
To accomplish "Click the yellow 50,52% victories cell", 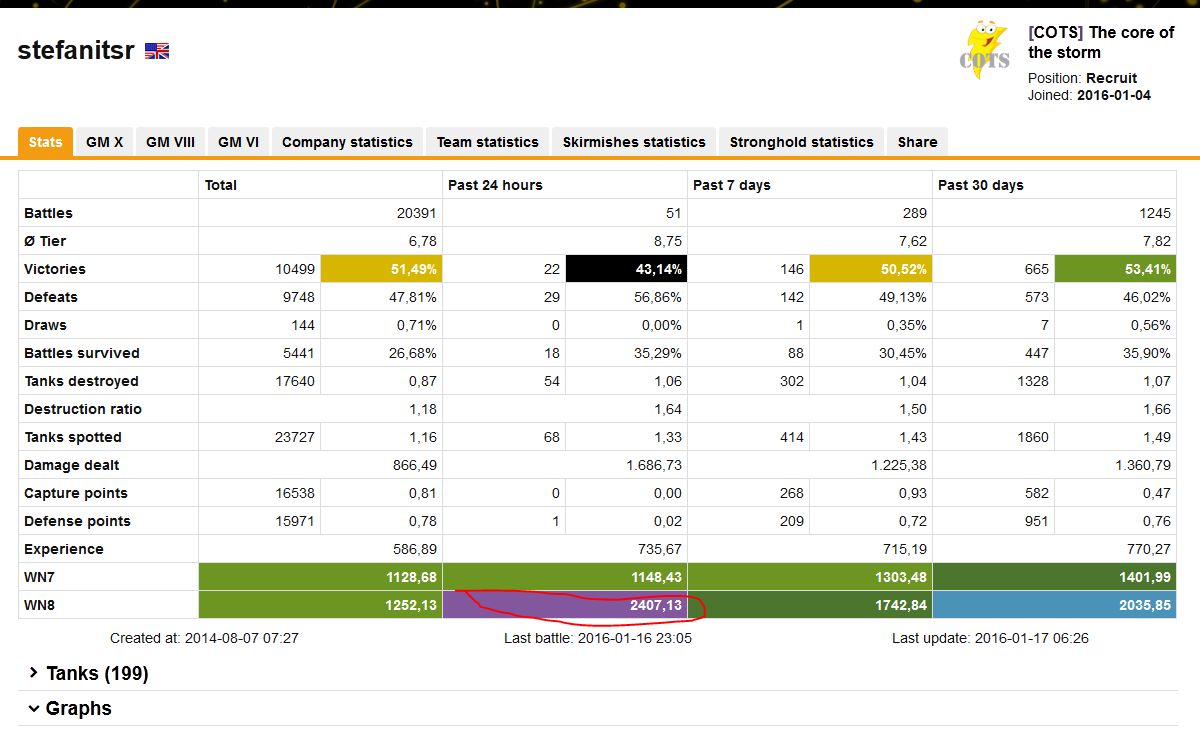I will coord(871,269).
